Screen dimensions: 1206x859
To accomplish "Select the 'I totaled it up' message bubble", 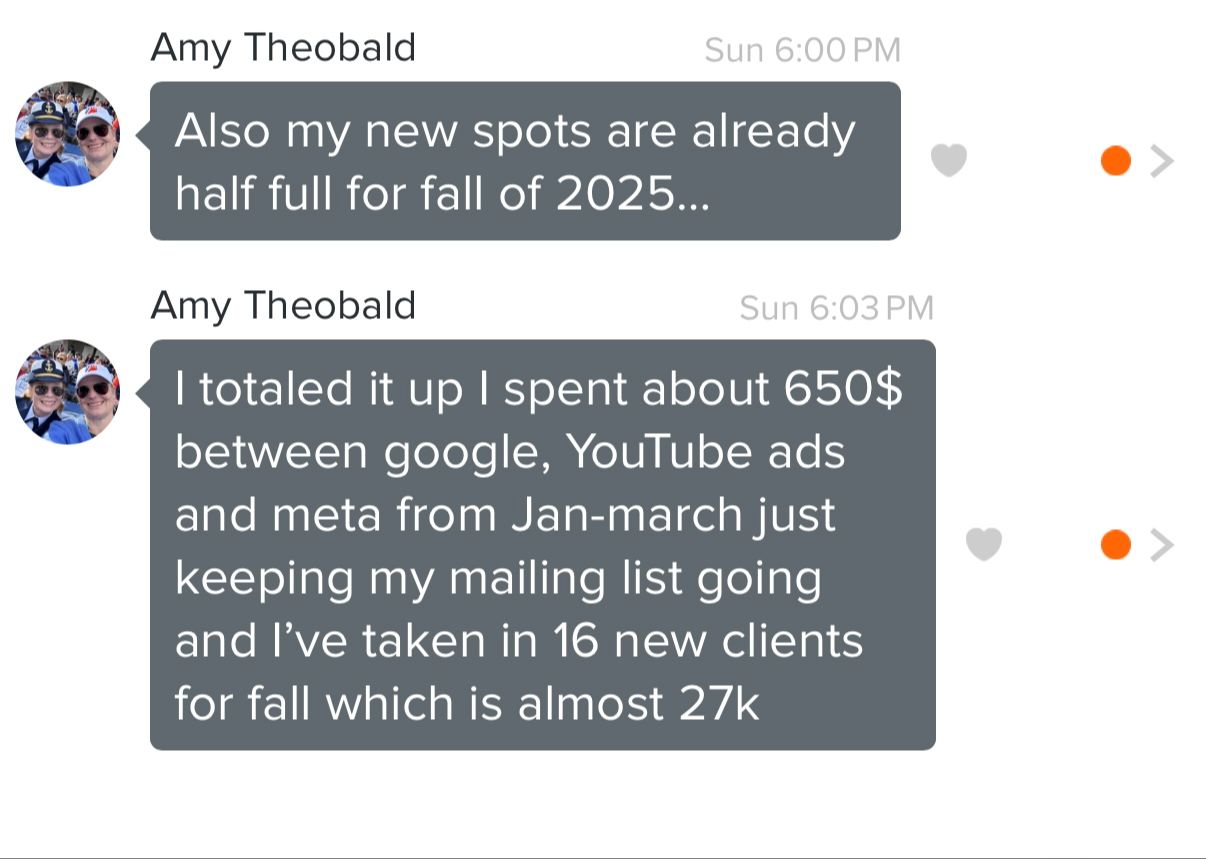I will [x=543, y=545].
